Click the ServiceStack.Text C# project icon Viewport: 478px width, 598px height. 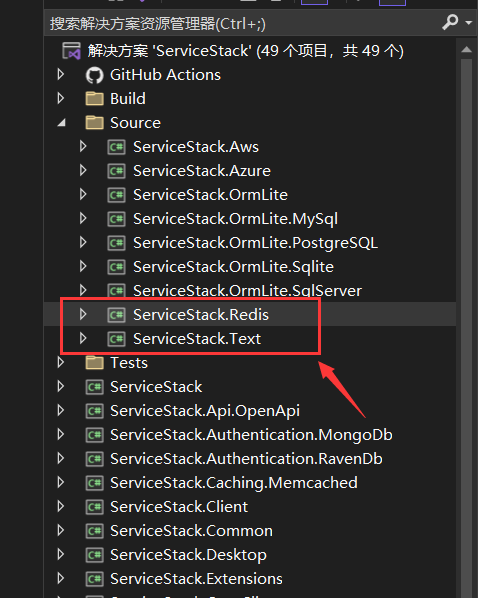coord(116,339)
